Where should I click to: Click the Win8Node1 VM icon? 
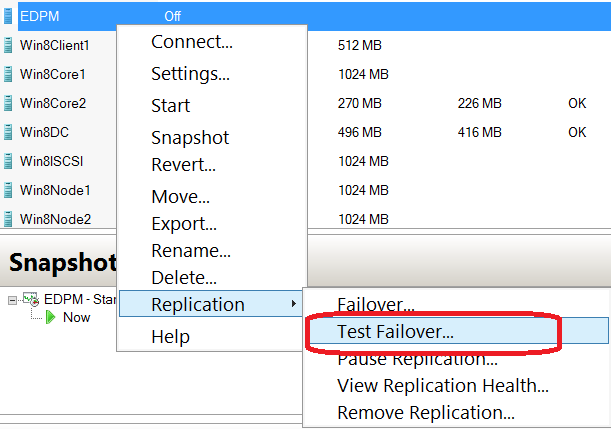click(8, 190)
